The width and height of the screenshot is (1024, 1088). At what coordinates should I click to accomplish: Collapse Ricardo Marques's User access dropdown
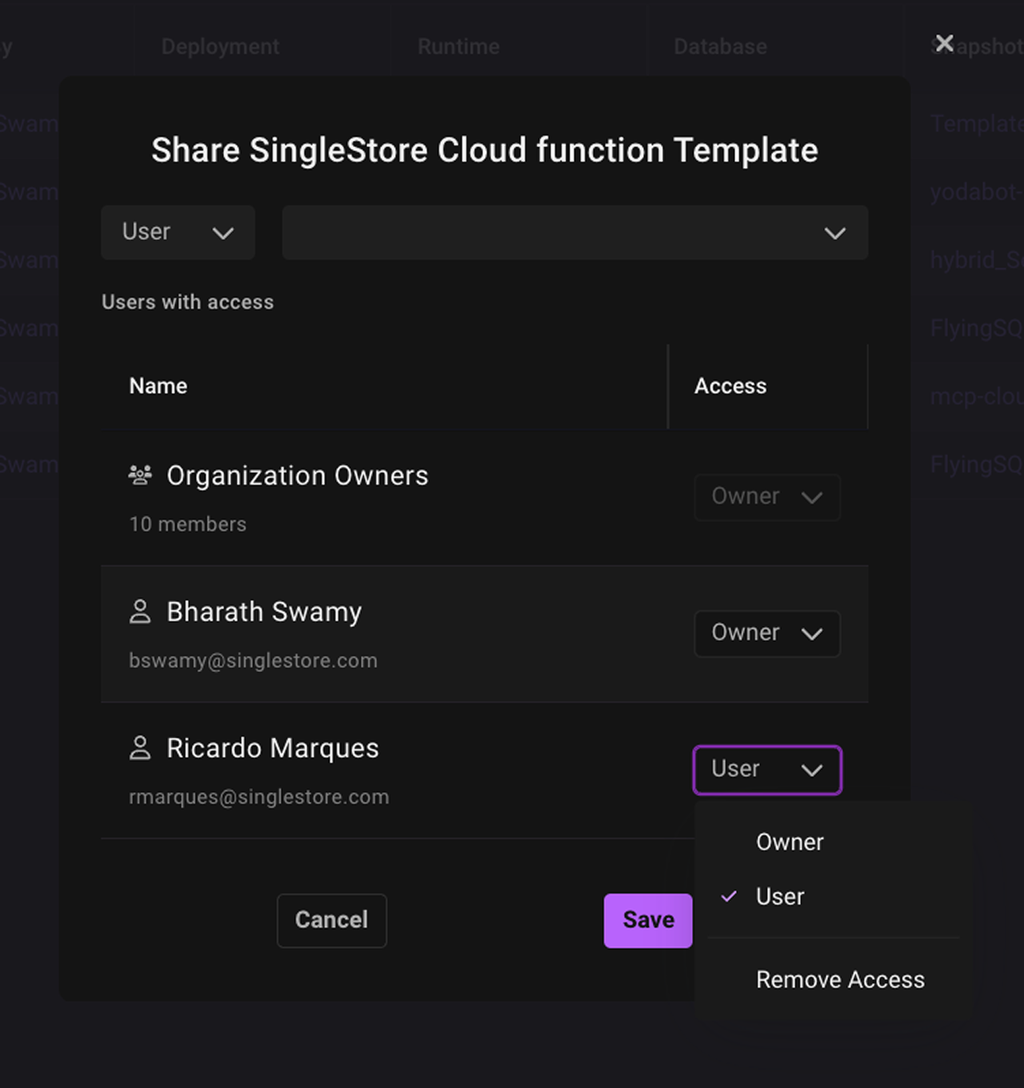click(767, 770)
